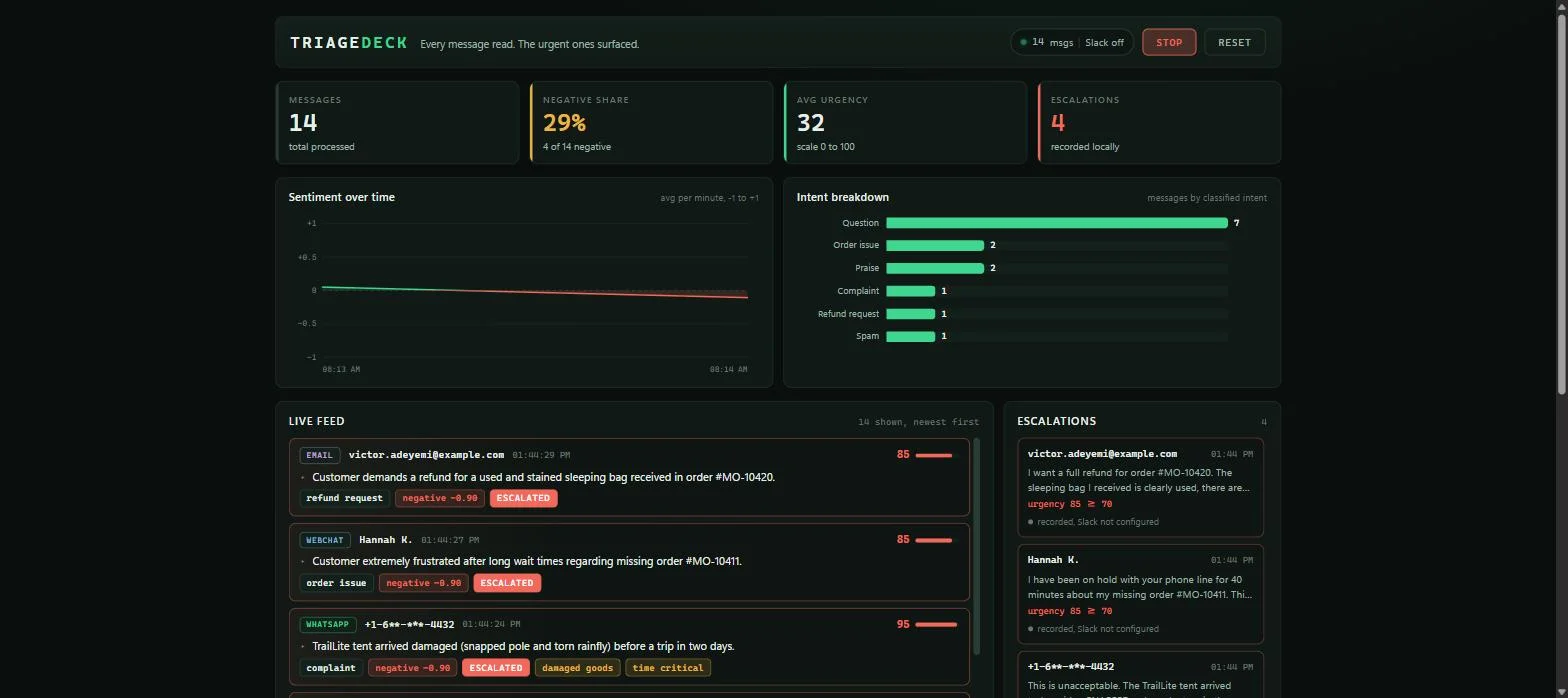
Task: Click negative -0.90 tag on order issue message
Action: point(424,583)
